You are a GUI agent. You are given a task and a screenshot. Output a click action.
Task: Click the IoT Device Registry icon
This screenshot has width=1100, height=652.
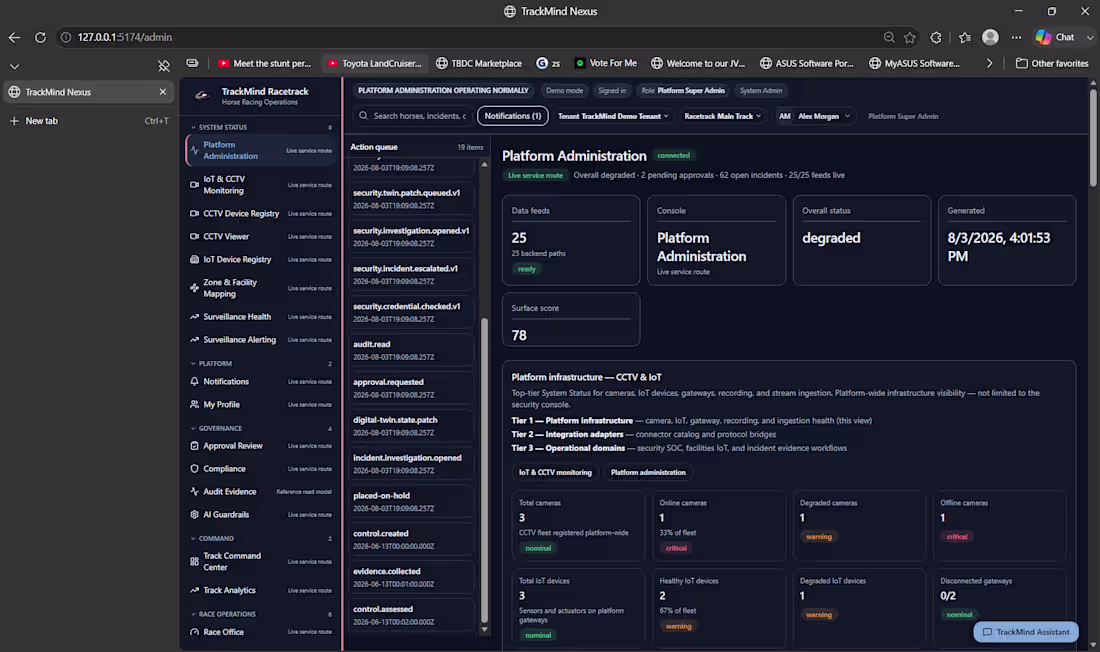coord(194,259)
